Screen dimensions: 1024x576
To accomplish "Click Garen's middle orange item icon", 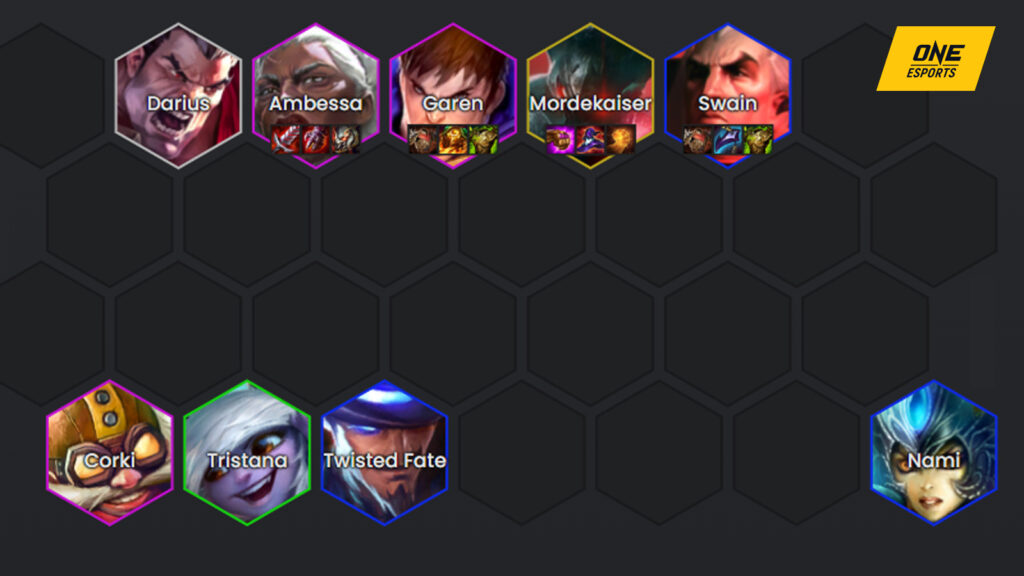I will [453, 140].
